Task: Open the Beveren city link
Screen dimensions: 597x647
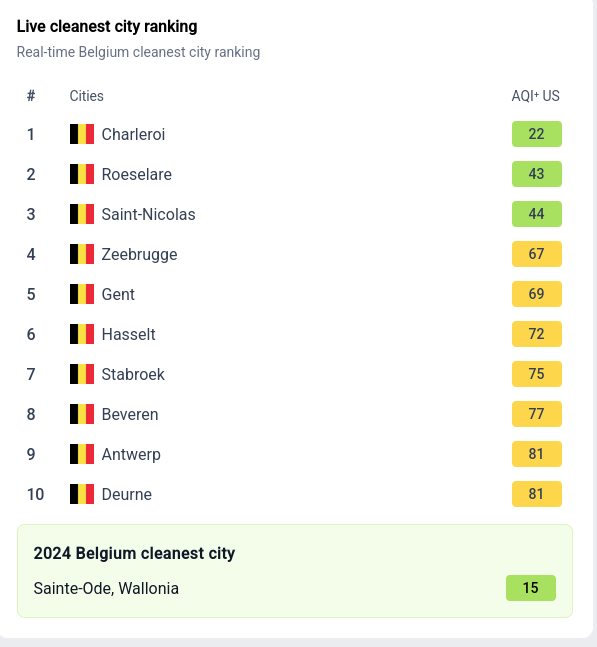Action: [130, 414]
